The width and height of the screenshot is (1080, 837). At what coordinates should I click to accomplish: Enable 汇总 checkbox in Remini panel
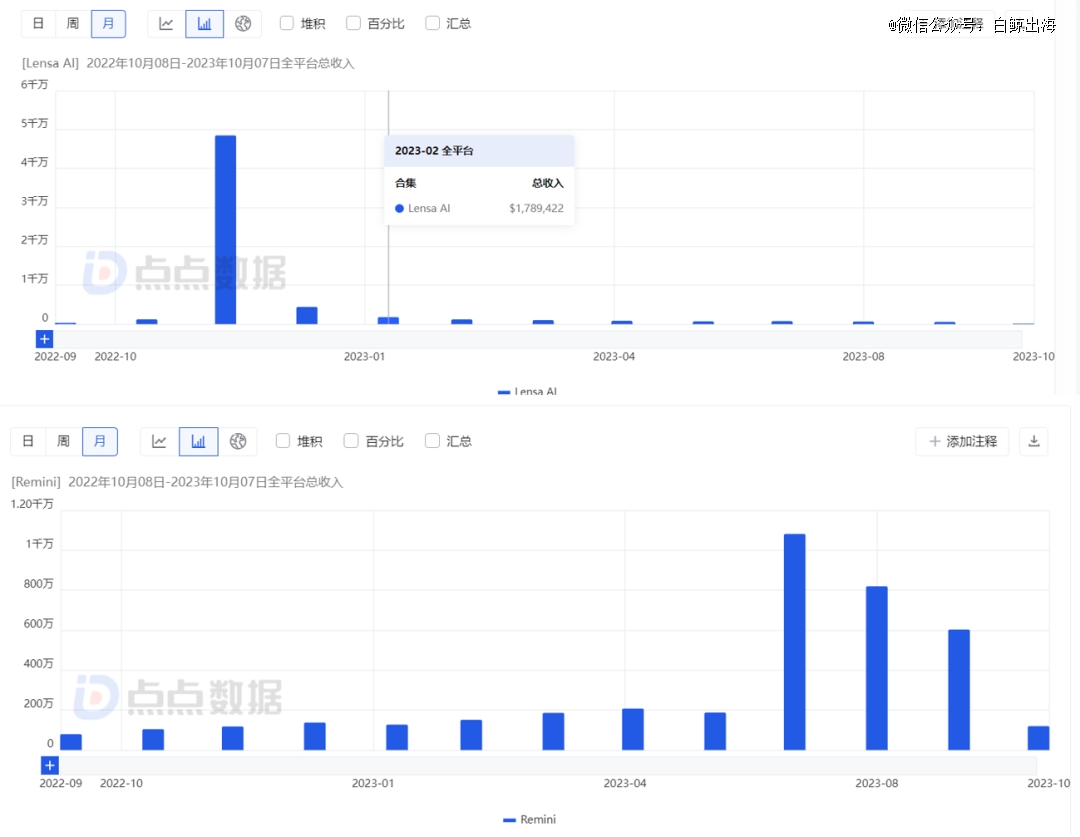[433, 441]
